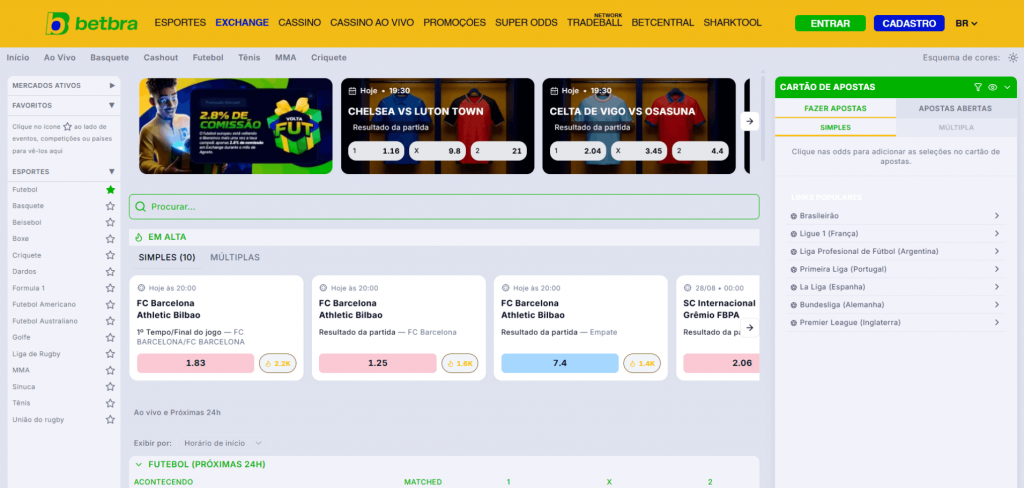Star the Beisebol sport
This screenshot has width=1024, height=488.
(110, 222)
